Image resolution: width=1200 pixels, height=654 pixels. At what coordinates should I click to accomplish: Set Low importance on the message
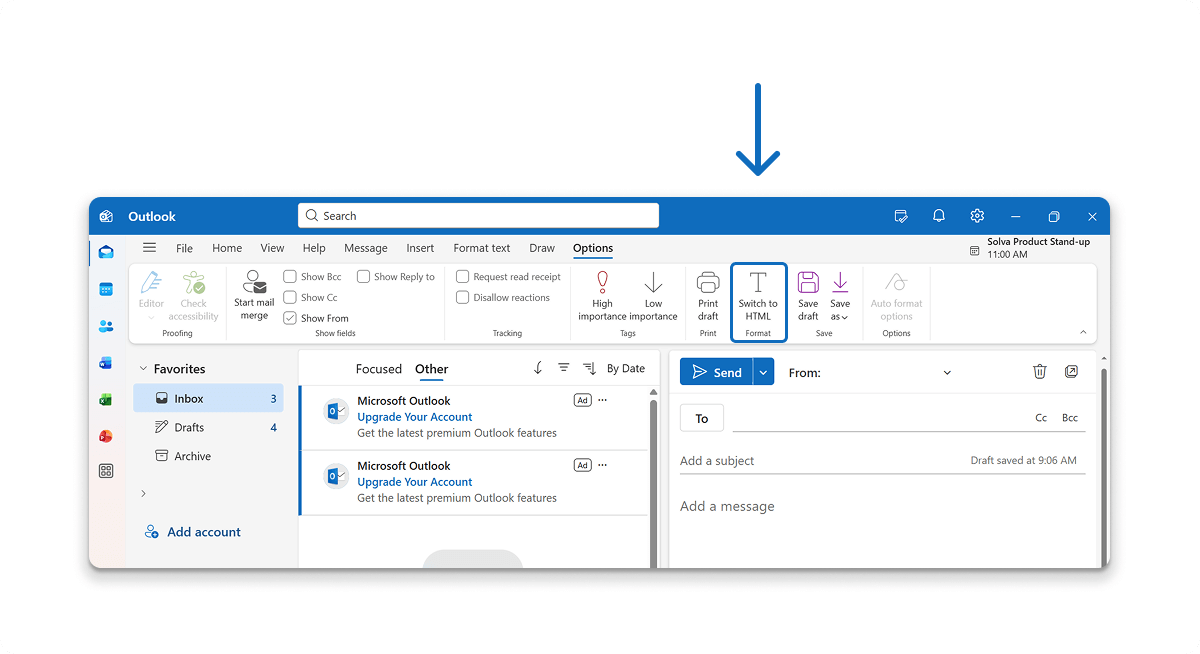coord(653,283)
